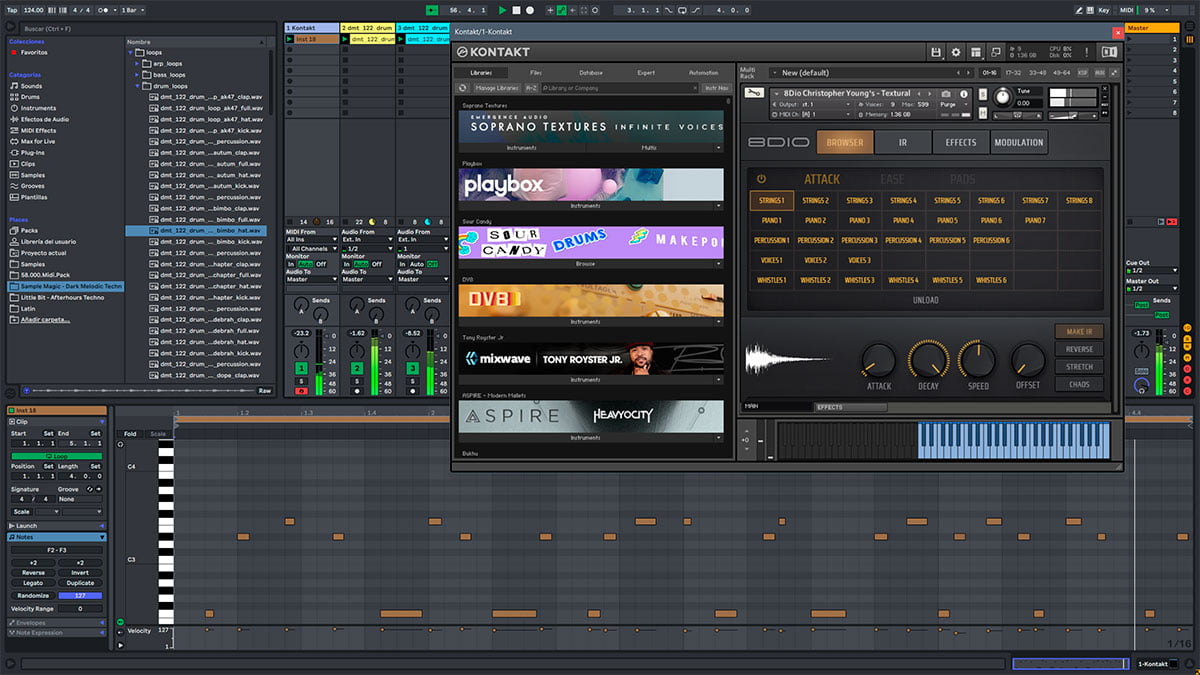The height and width of the screenshot is (675, 1200).
Task: Open Soprano Textures Instruments dropdown arrow
Action: (719, 148)
